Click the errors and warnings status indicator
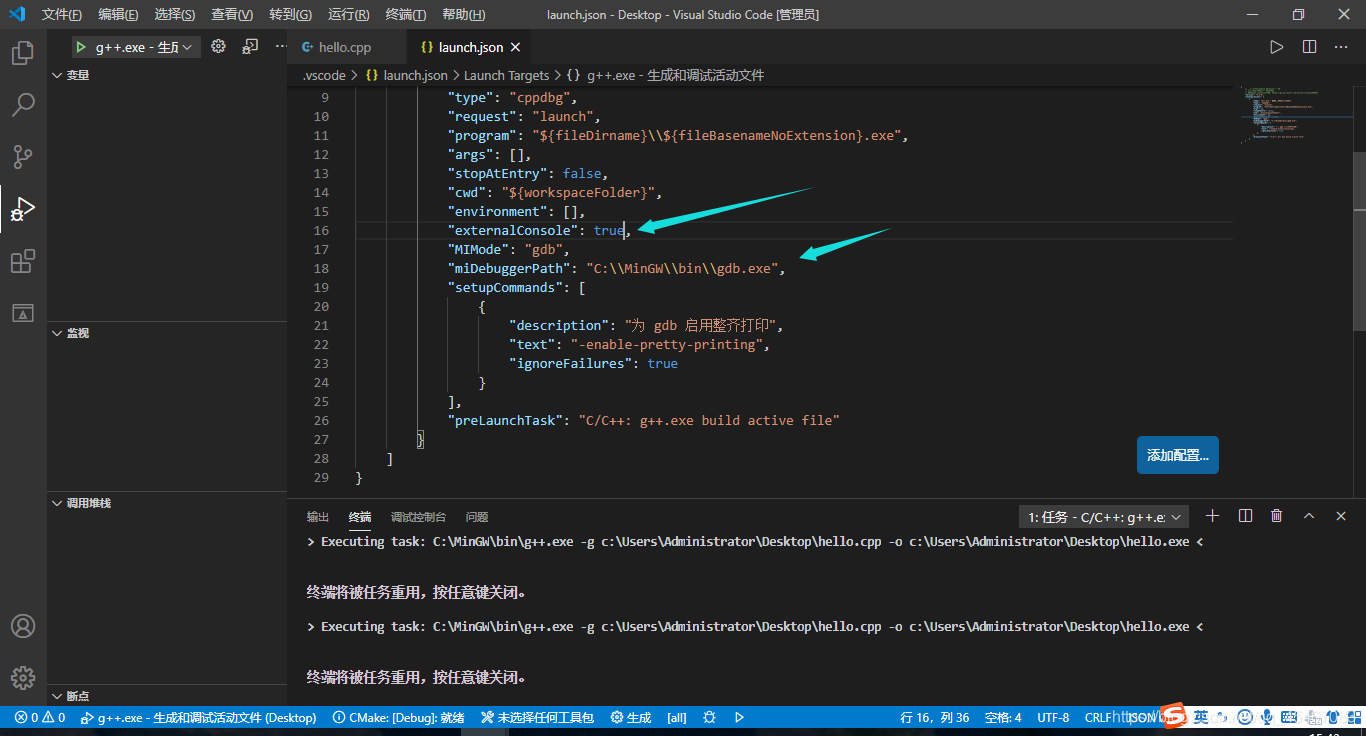 [x=40, y=717]
